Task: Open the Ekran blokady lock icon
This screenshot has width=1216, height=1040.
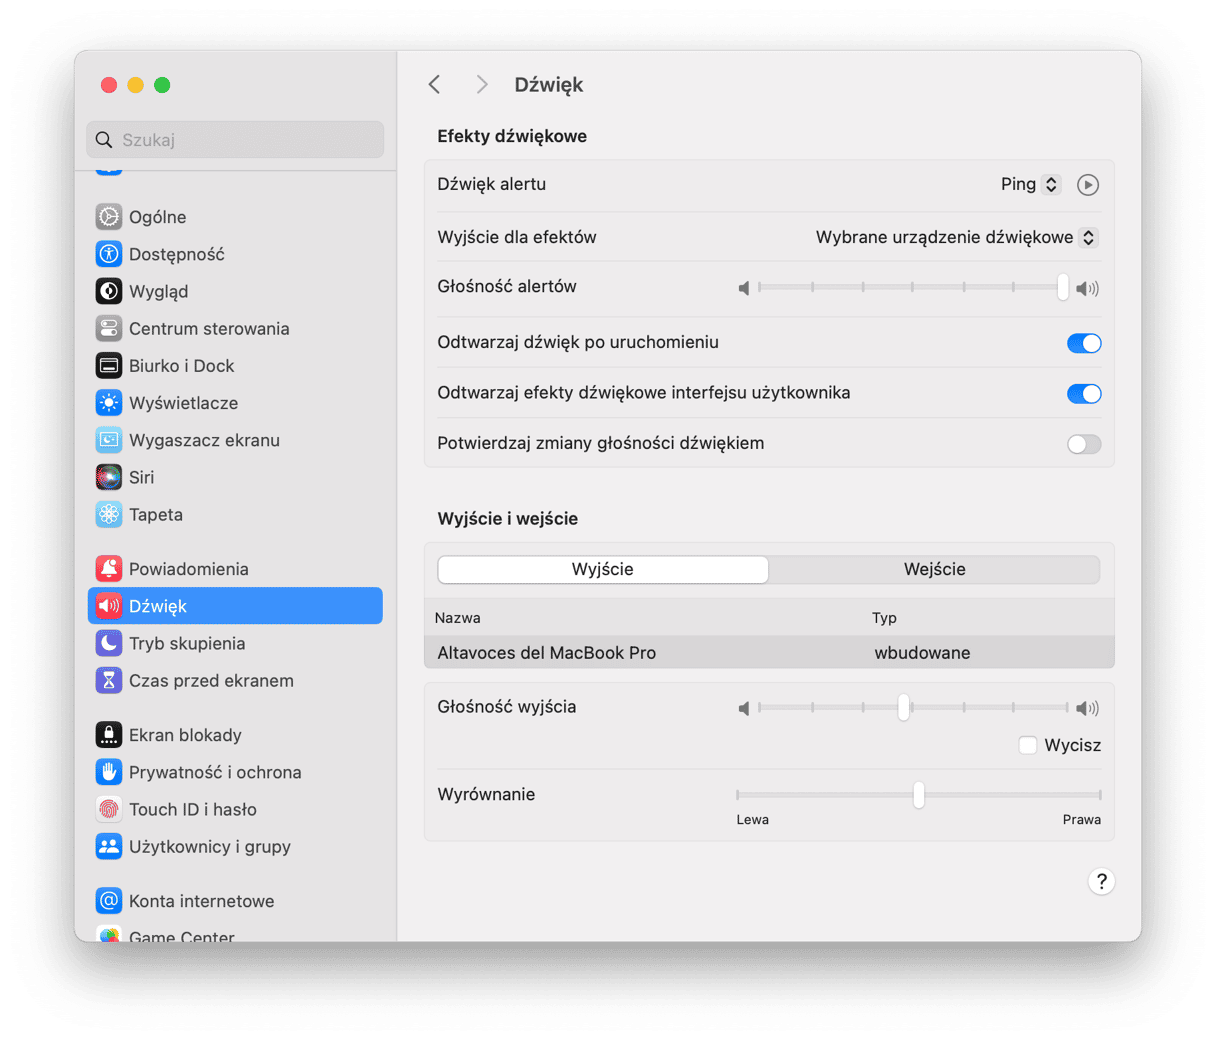Action: pyautogui.click(x=109, y=735)
